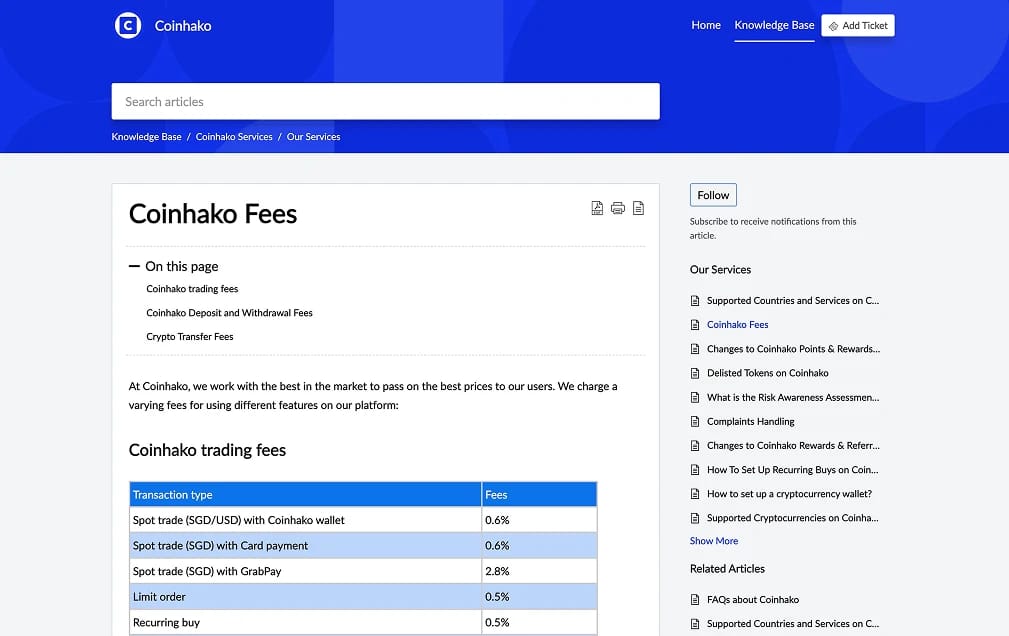
Task: Open Changes to Coinhako Rewards & Referral article
Action: click(793, 445)
